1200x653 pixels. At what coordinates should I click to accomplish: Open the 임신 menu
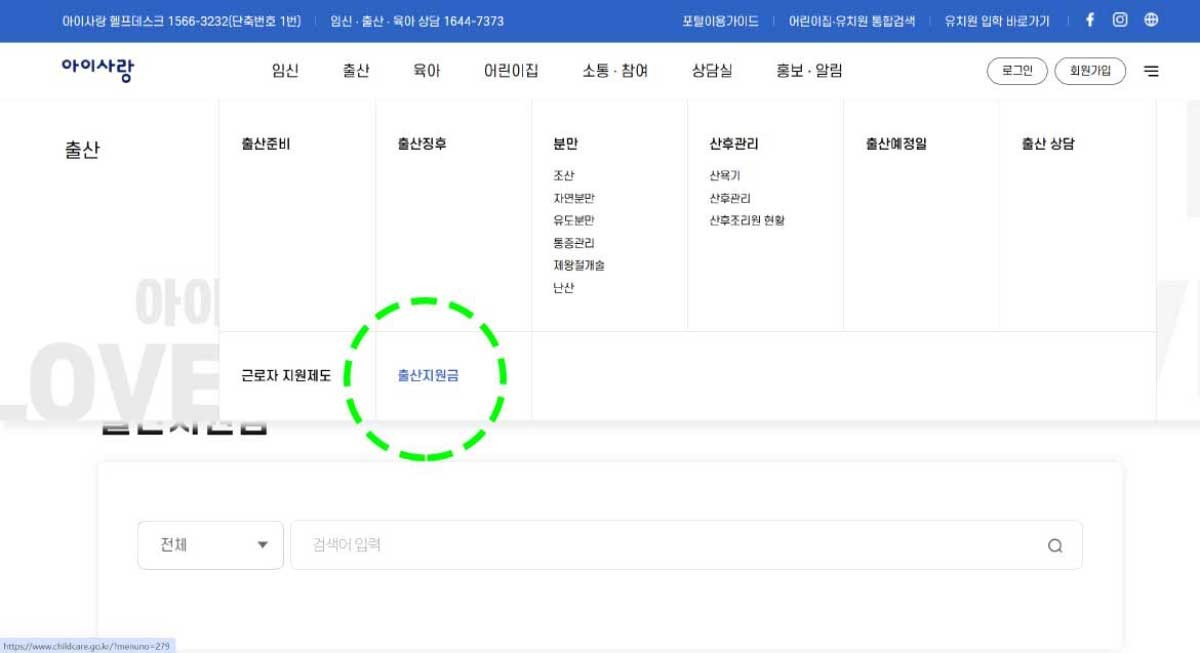284,70
